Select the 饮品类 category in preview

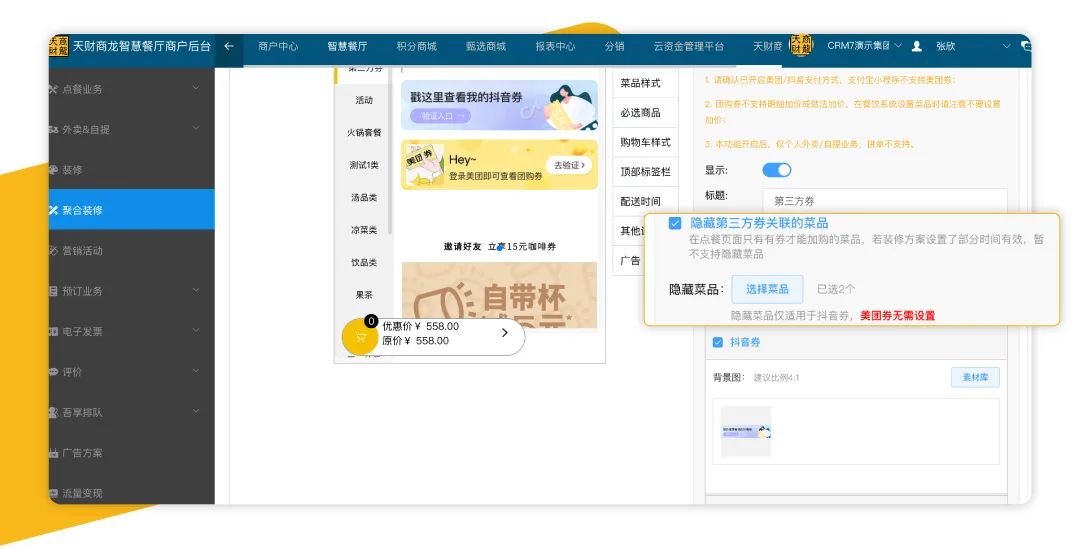pos(364,262)
